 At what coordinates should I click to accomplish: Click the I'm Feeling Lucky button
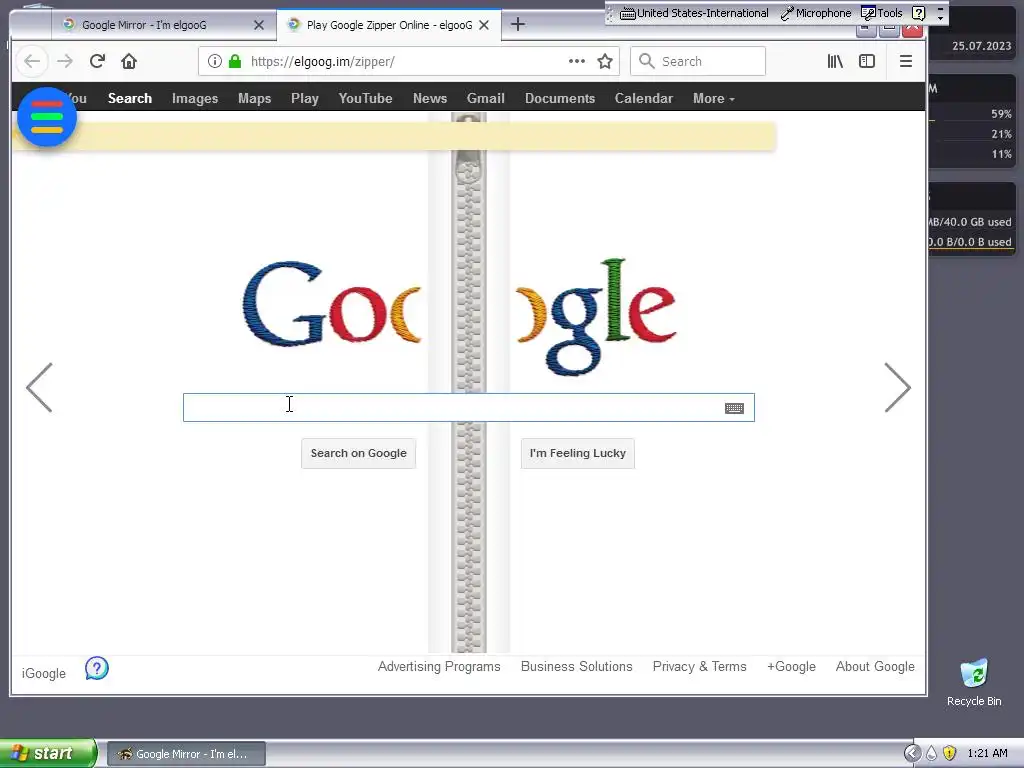578,453
